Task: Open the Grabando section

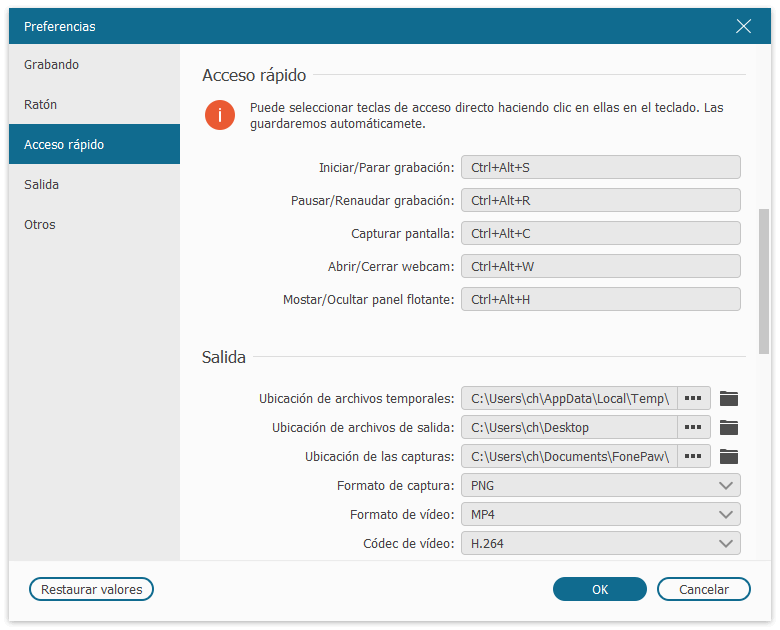Action: [x=95, y=64]
